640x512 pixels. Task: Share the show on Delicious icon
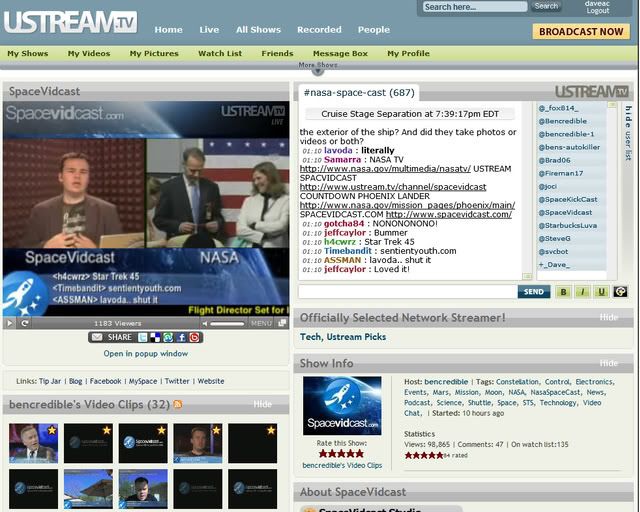click(155, 337)
